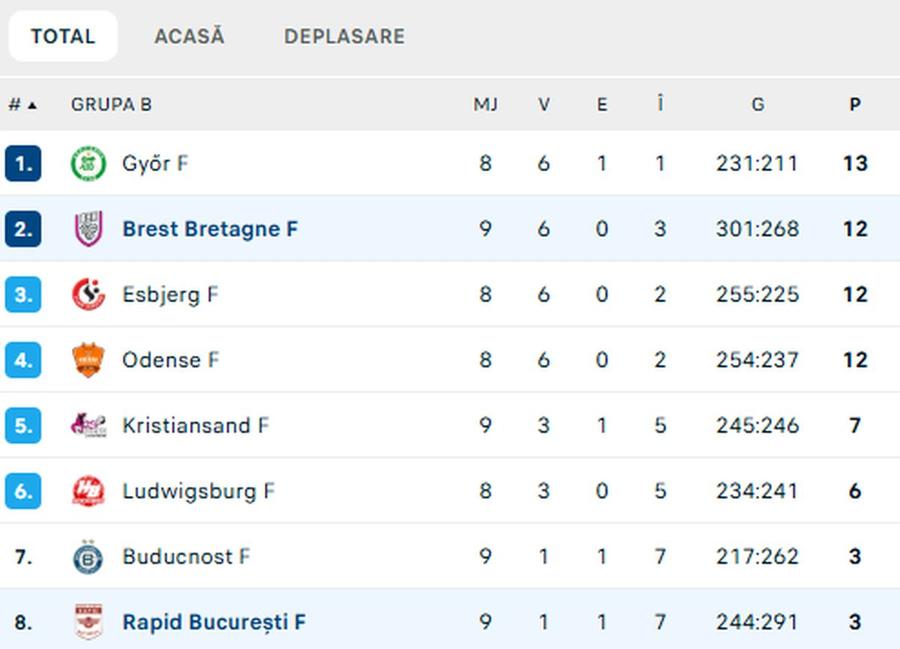Switch to the Acasă tab
The height and width of the screenshot is (649, 900).
pyautogui.click(x=189, y=36)
